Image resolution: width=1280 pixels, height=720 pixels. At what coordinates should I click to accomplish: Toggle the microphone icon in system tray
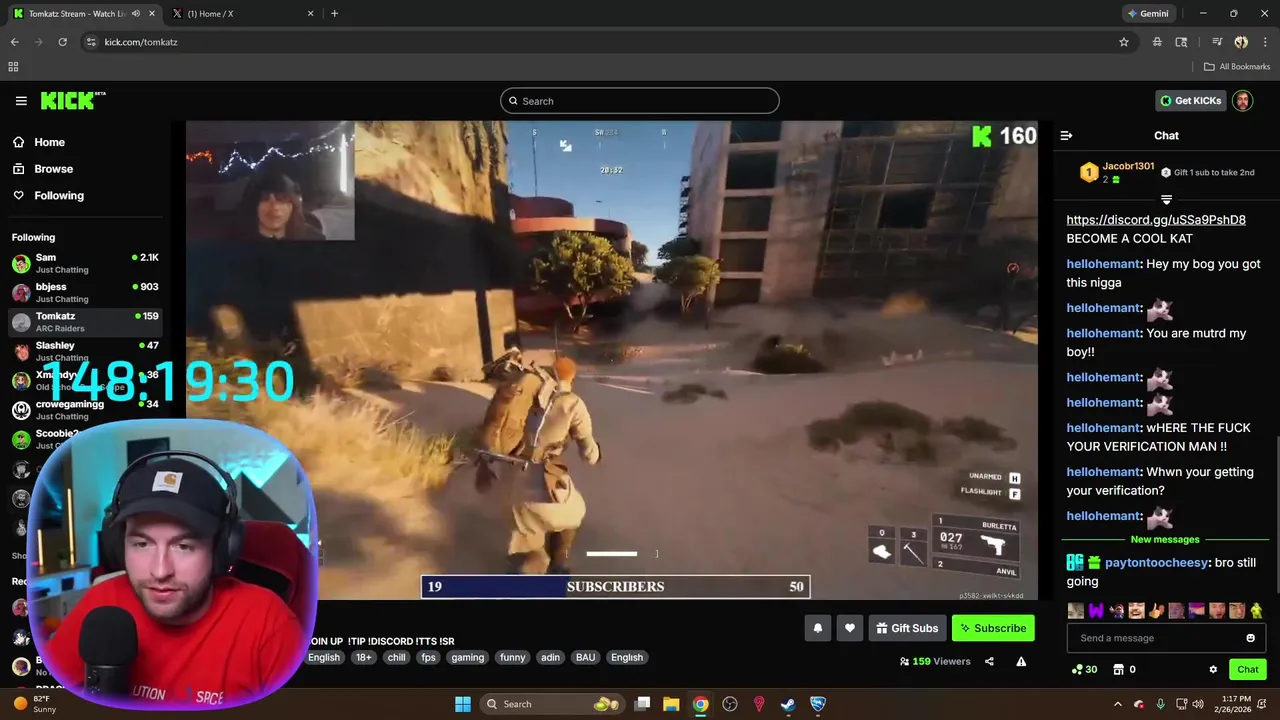click(1160, 704)
